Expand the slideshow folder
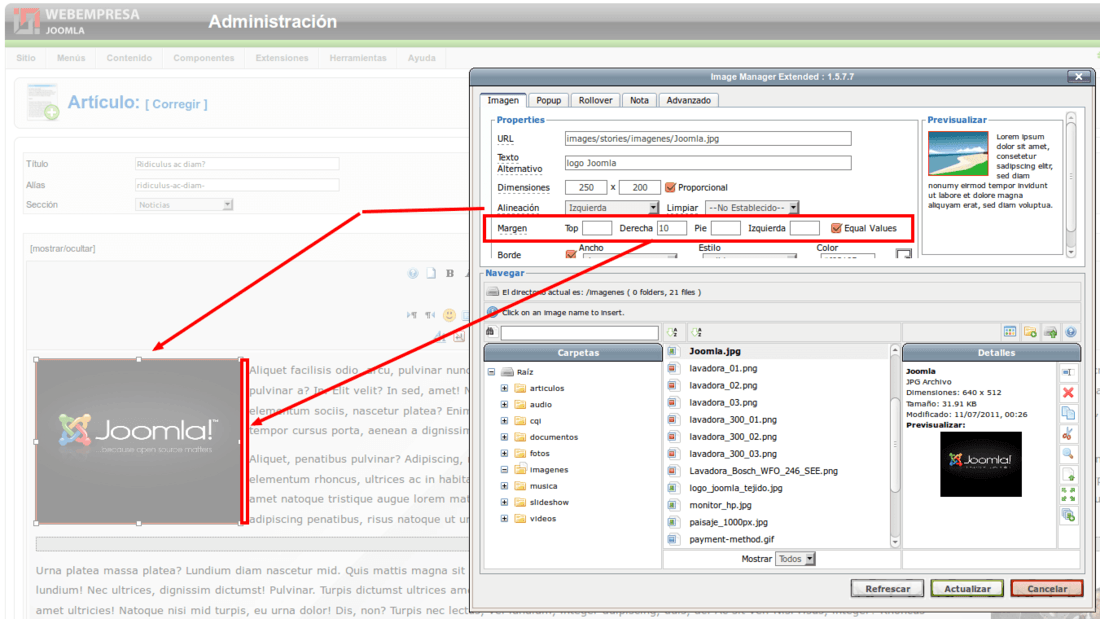The height and width of the screenshot is (619, 1100). 504,502
